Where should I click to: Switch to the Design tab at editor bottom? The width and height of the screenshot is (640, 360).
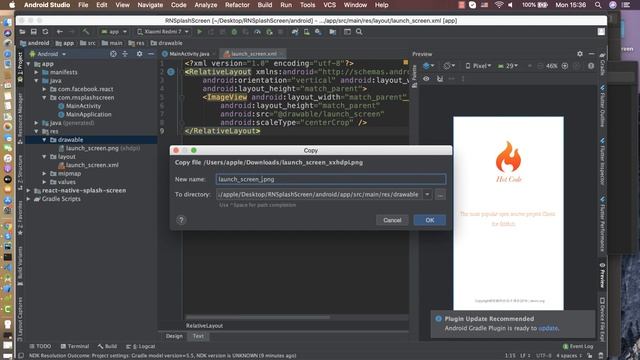click(x=174, y=336)
